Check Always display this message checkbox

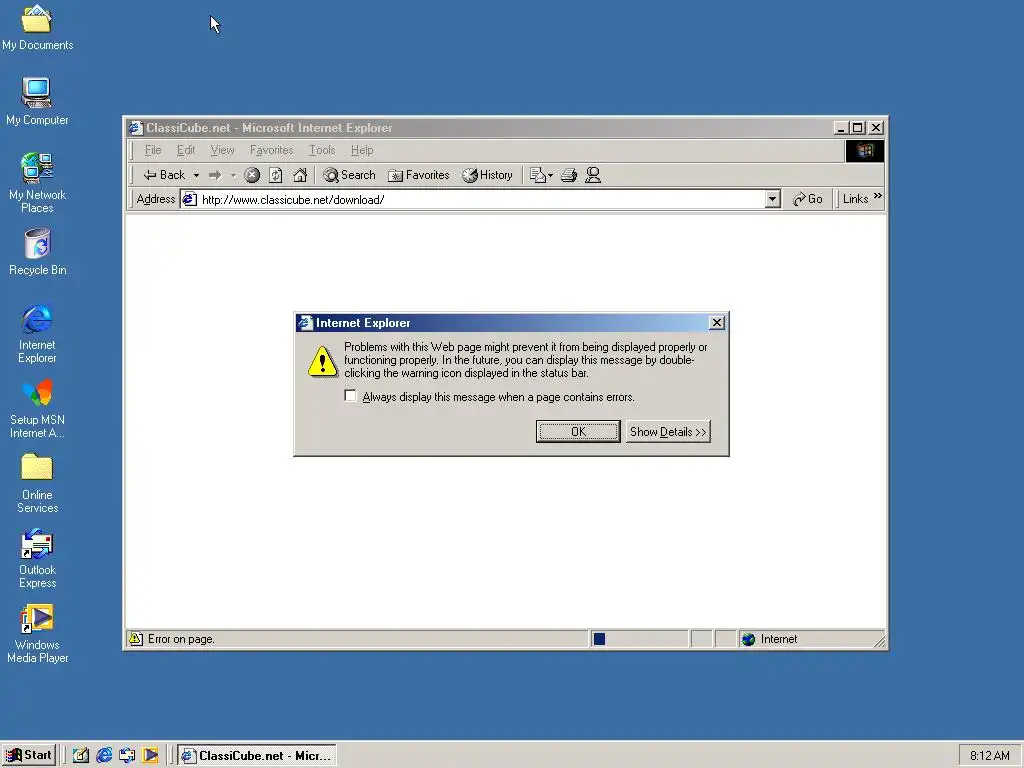pos(351,396)
